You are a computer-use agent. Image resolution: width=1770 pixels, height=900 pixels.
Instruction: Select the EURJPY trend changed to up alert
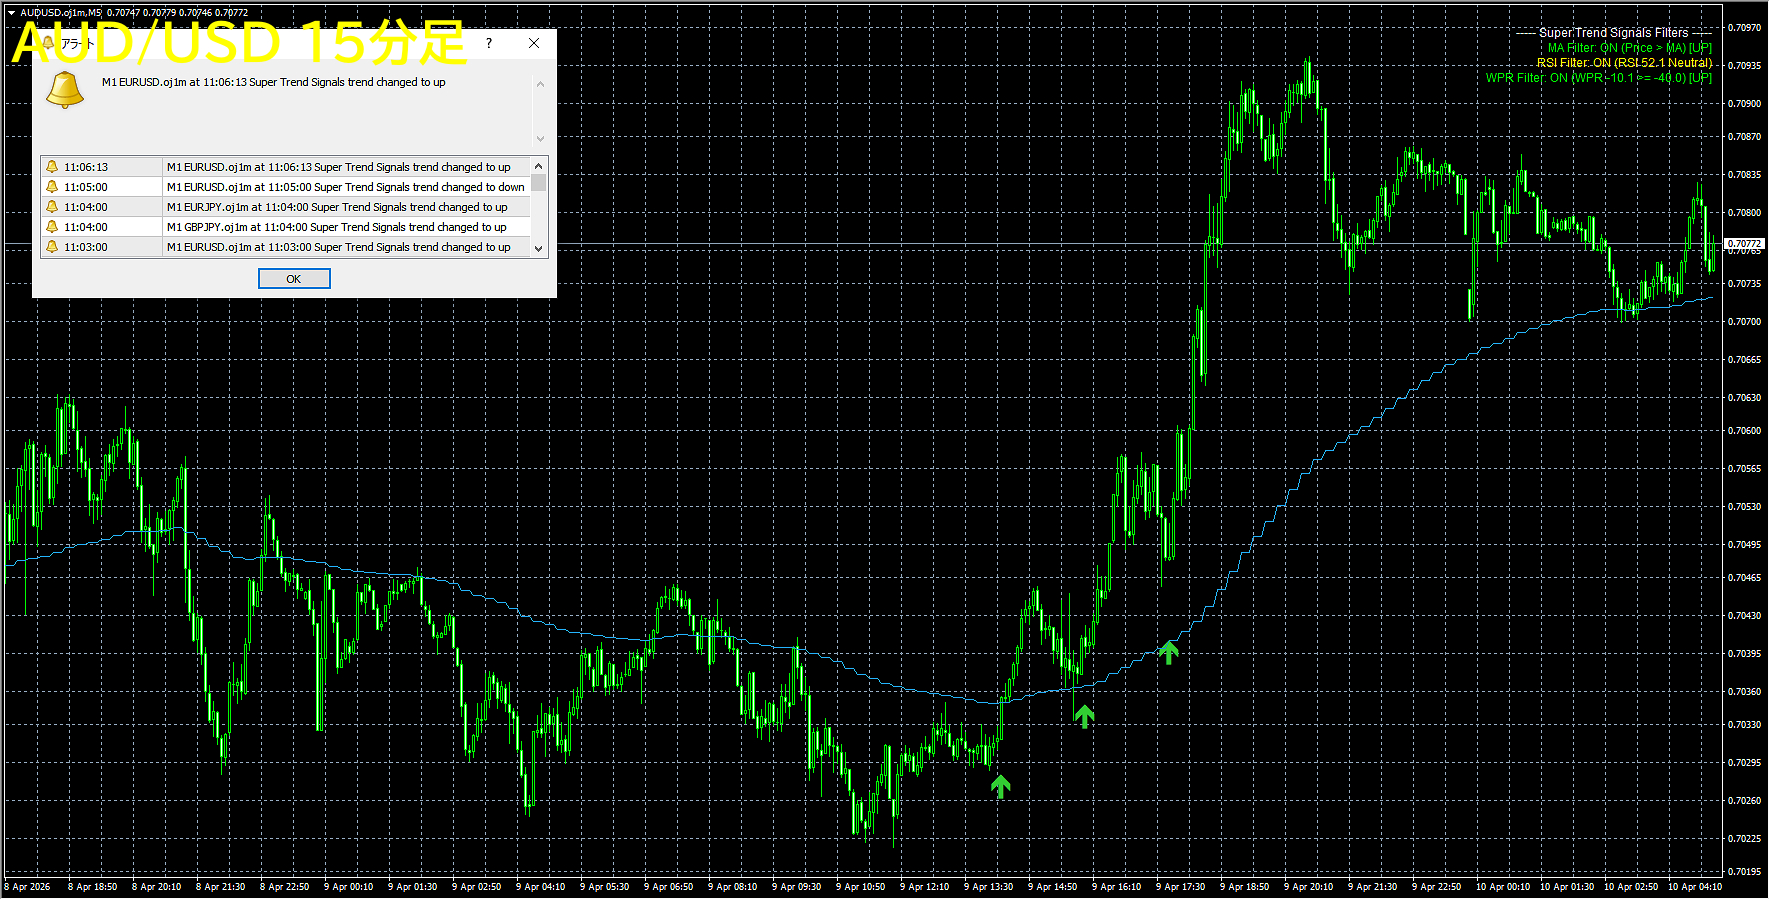[x=337, y=207]
